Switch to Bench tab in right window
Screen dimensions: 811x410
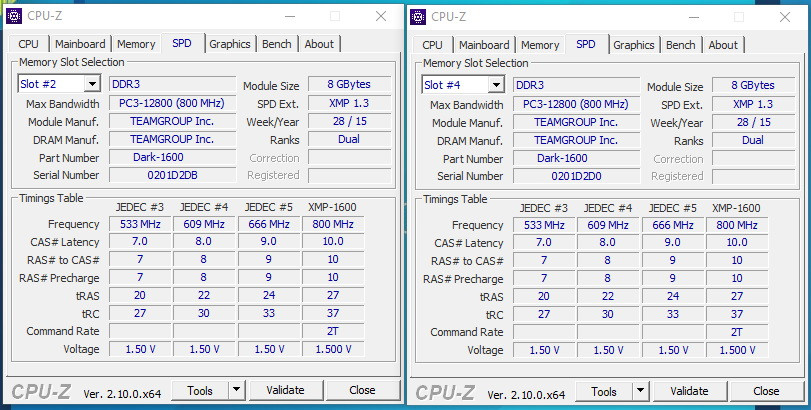point(681,45)
